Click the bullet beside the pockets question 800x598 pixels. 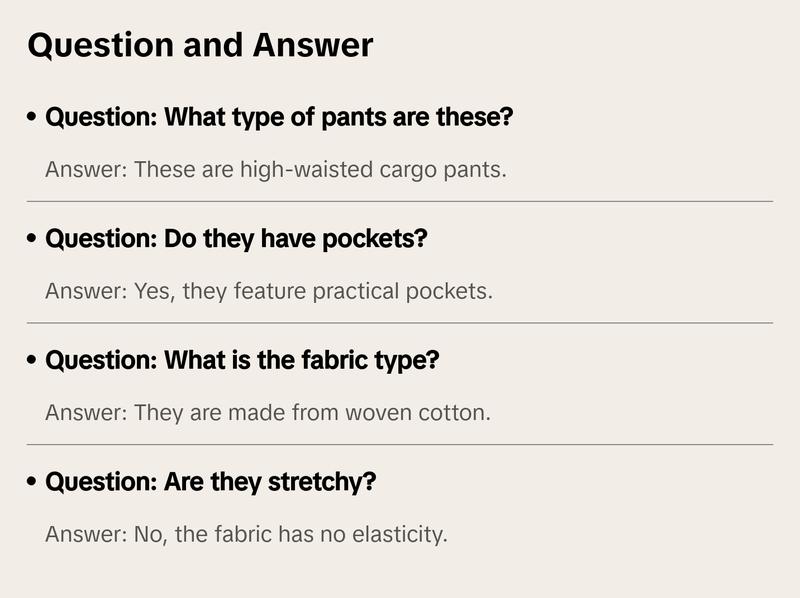pyautogui.click(x=33, y=240)
